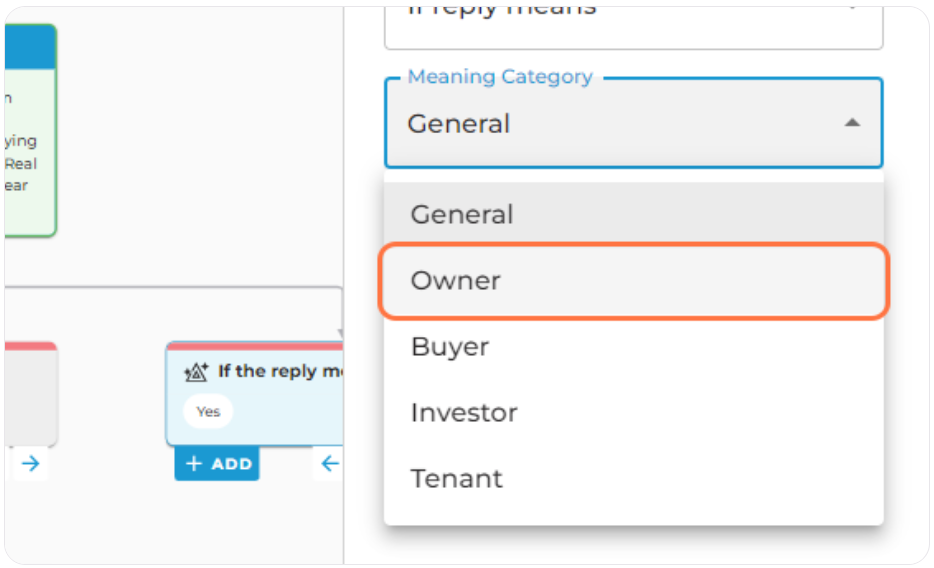Click the left arrow icon beside ADD

(329, 463)
